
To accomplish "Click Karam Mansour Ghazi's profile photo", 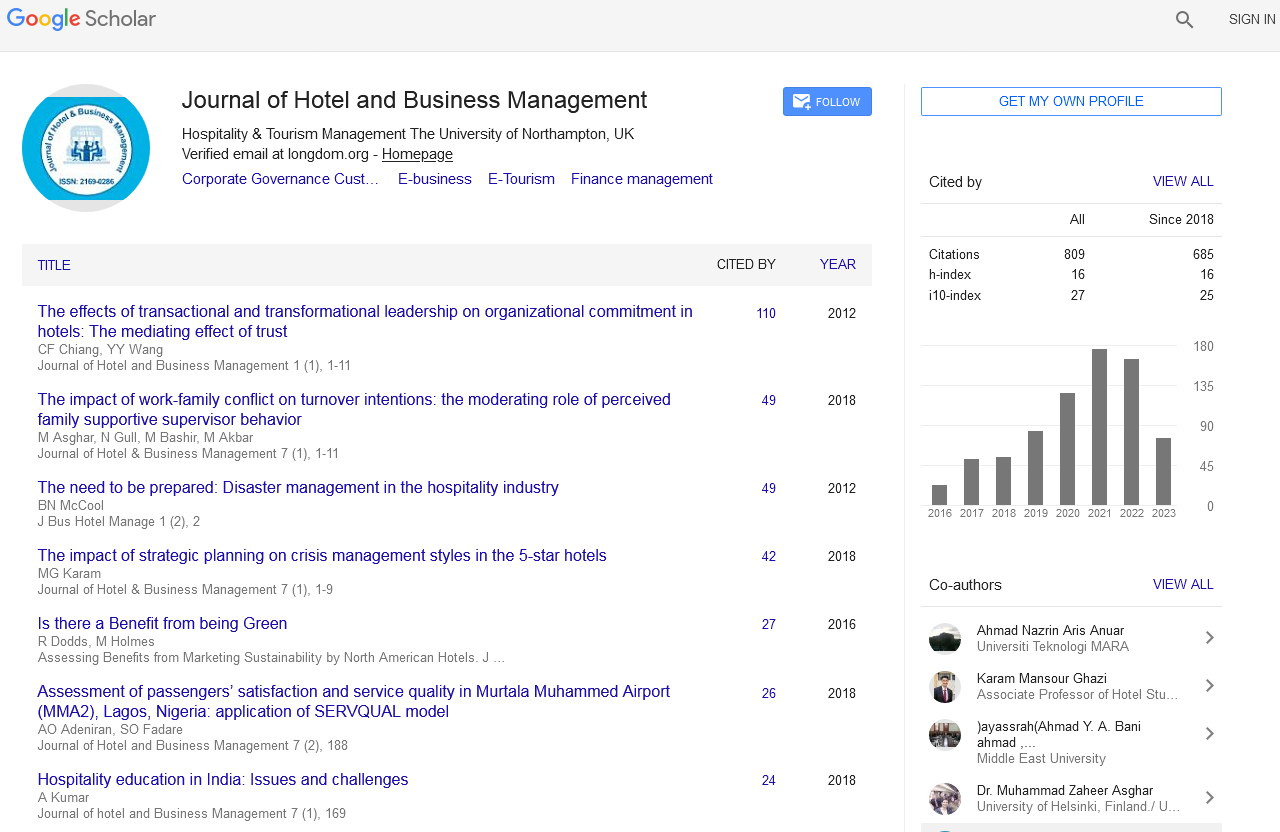I will coord(944,686).
